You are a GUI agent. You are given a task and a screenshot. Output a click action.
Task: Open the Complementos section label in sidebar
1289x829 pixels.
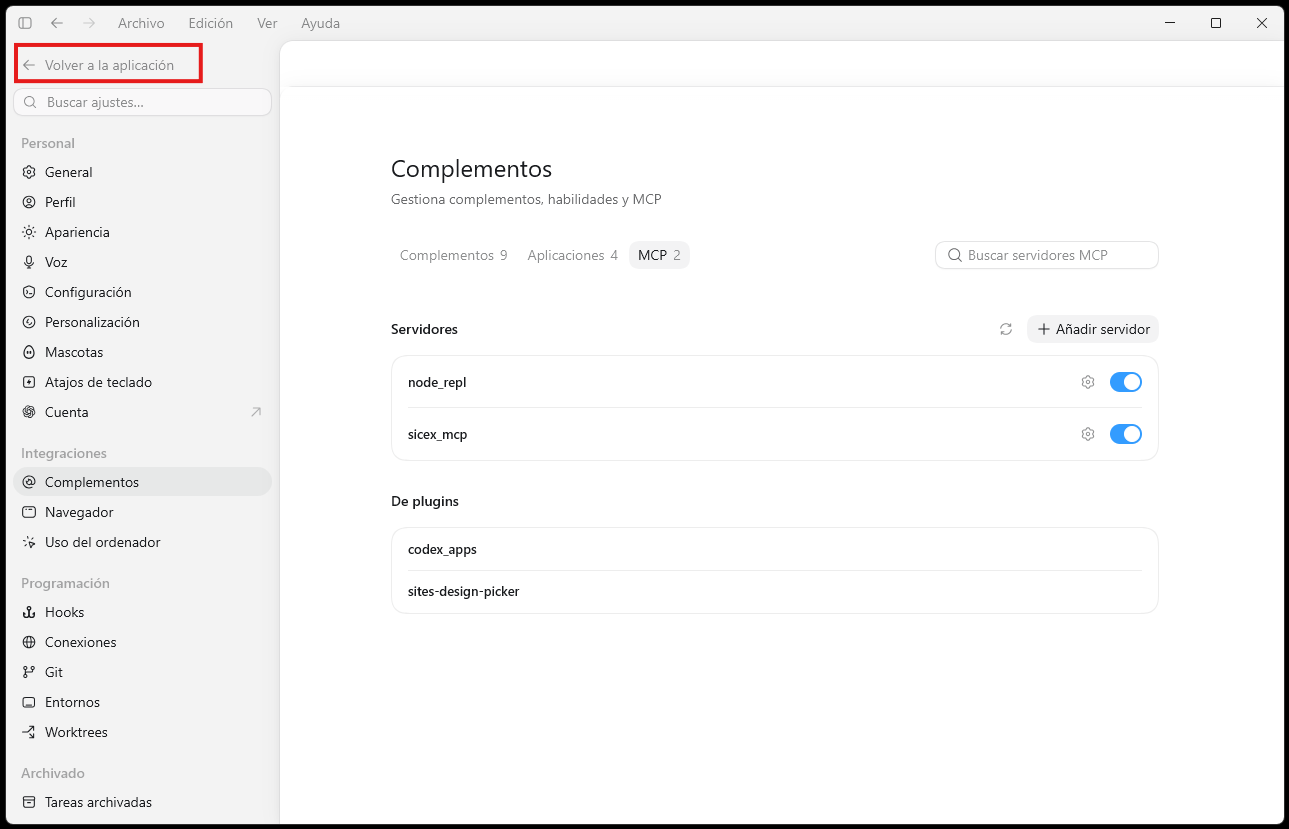92,482
